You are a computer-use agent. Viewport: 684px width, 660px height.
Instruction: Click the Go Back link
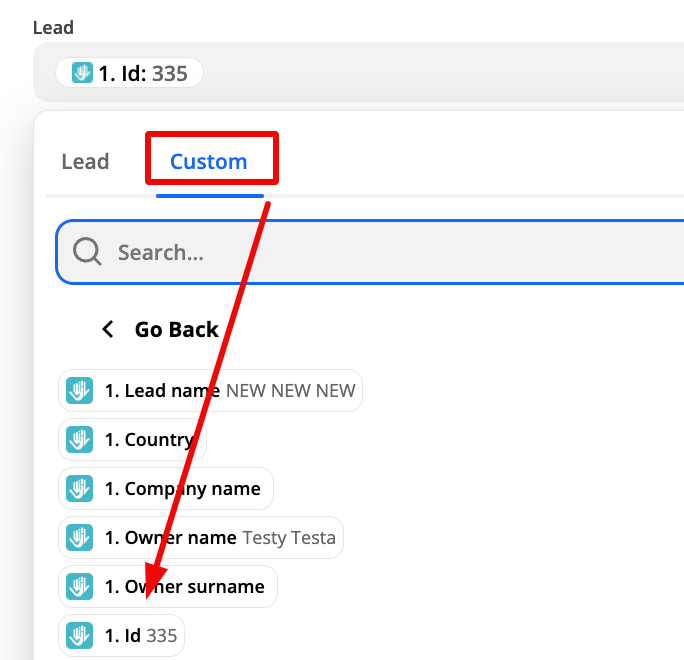(176, 329)
